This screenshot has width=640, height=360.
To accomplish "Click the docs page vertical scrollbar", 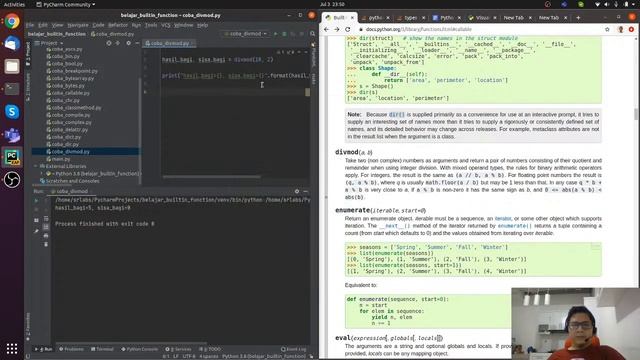I will pos(636,113).
